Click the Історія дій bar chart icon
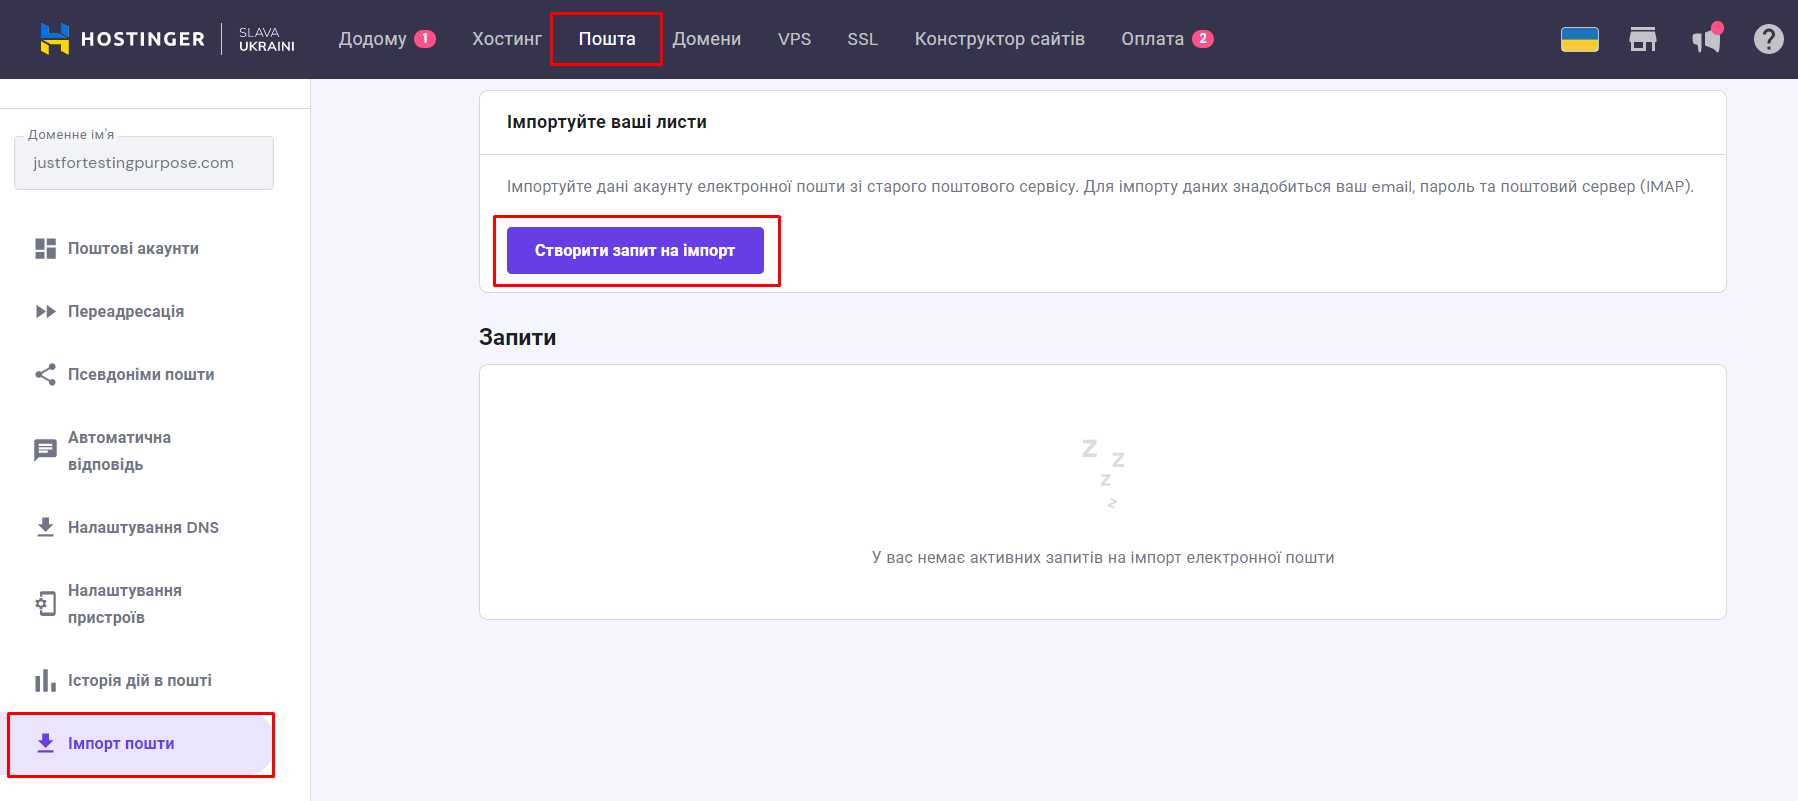Viewport: 1798px width, 801px height. 45,681
